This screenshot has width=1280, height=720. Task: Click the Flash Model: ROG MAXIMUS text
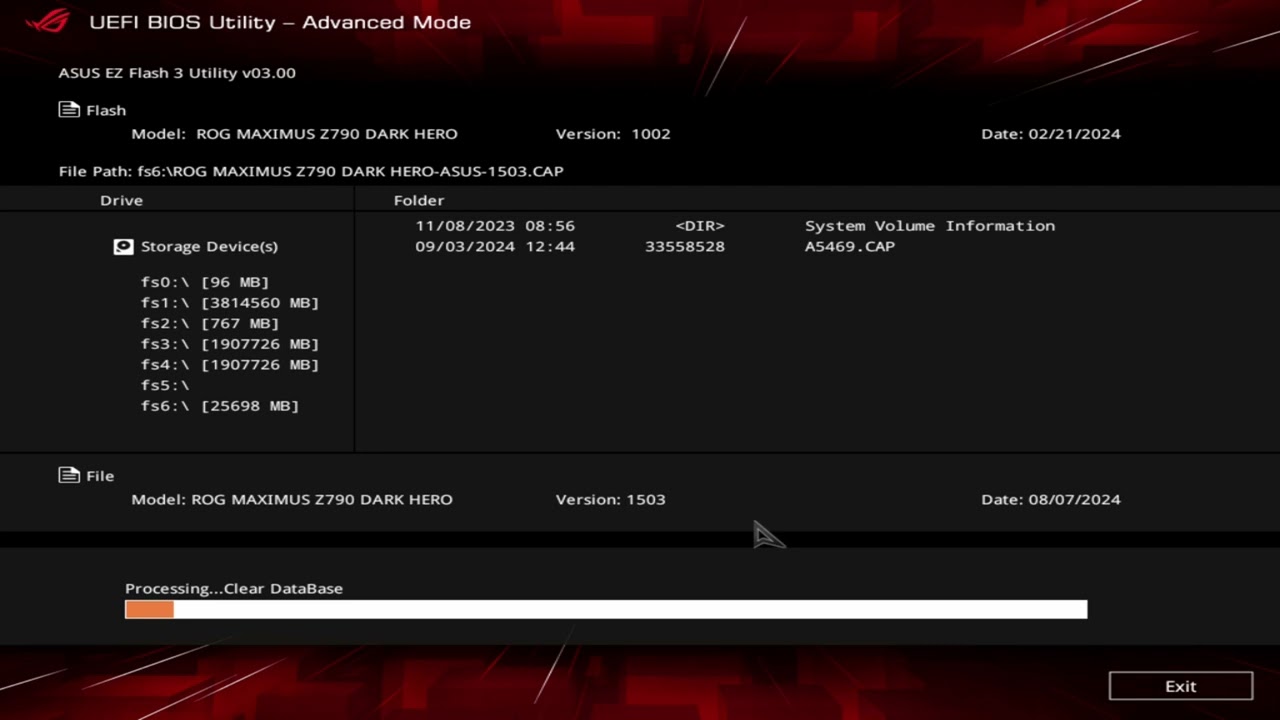coord(294,134)
